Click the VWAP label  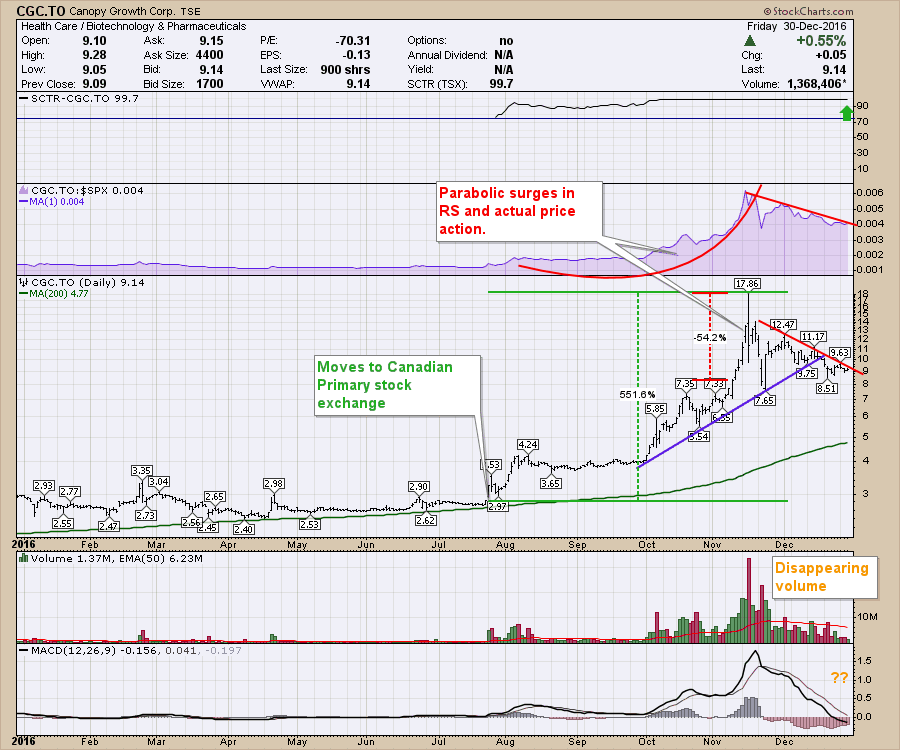click(x=277, y=84)
